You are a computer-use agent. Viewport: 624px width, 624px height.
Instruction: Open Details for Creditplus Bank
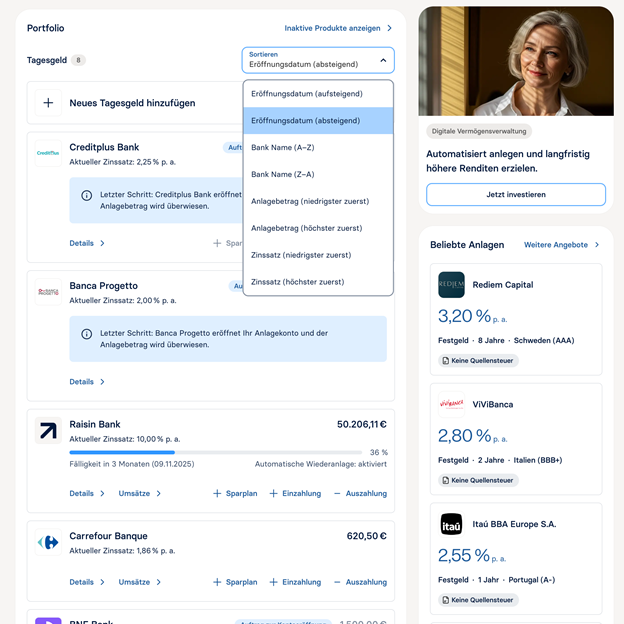pyautogui.click(x=87, y=243)
